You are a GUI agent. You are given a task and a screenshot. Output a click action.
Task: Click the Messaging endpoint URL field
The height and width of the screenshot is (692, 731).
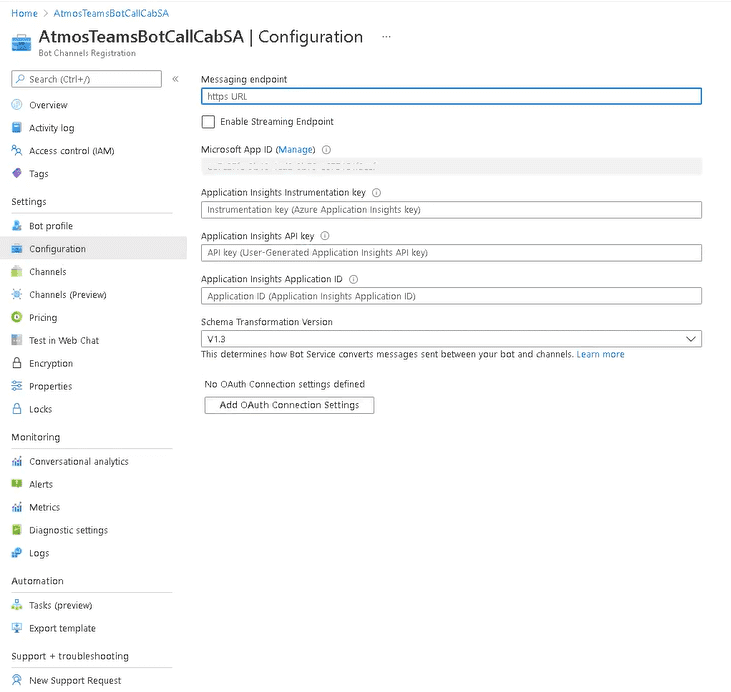(x=451, y=97)
